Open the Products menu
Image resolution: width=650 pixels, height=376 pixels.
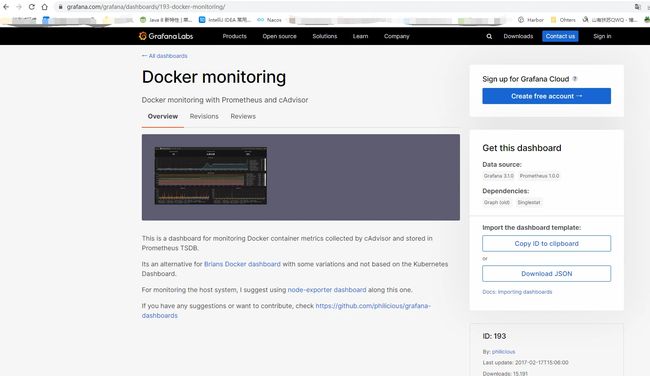click(234, 36)
